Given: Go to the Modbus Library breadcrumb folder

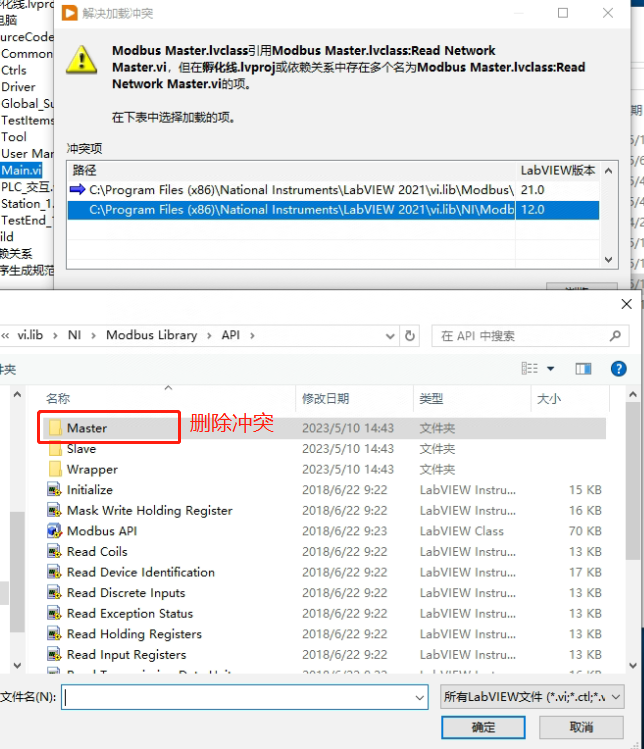Looking at the screenshot, I should tap(151, 335).
